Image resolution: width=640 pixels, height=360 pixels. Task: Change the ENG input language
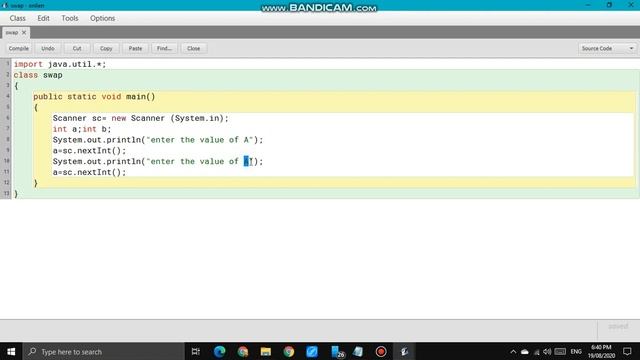tap(576, 351)
